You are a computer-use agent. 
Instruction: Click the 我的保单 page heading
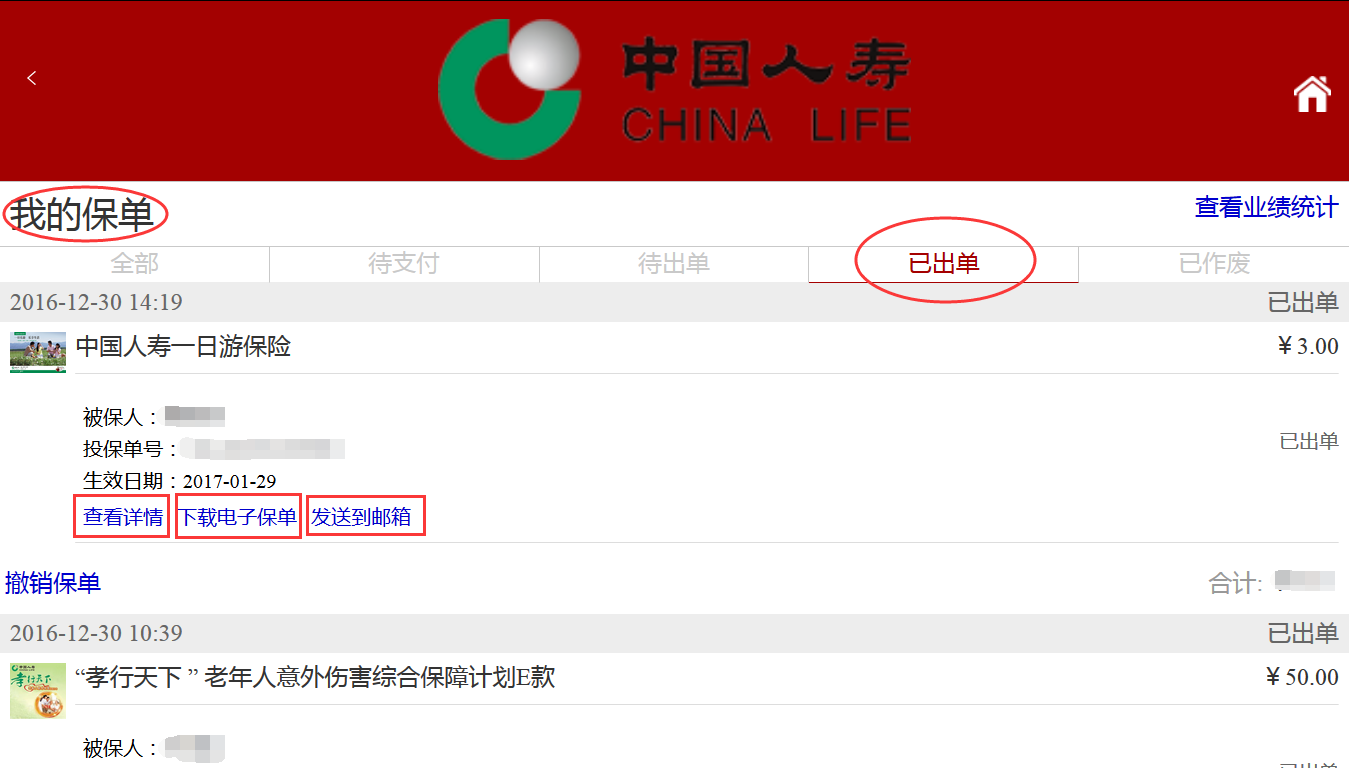click(82, 215)
